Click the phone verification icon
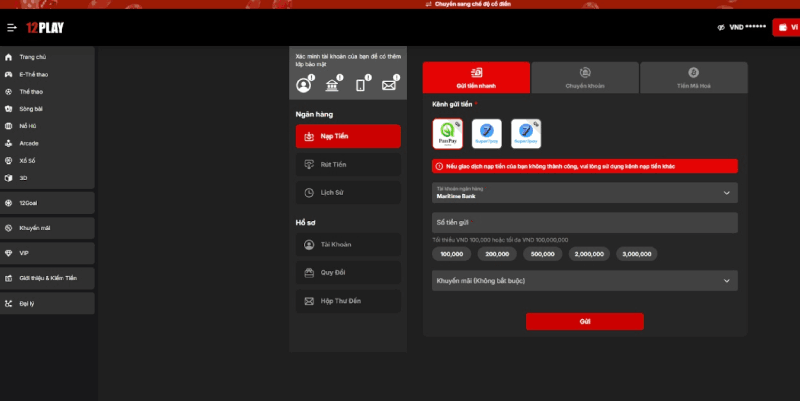 pyautogui.click(x=361, y=85)
